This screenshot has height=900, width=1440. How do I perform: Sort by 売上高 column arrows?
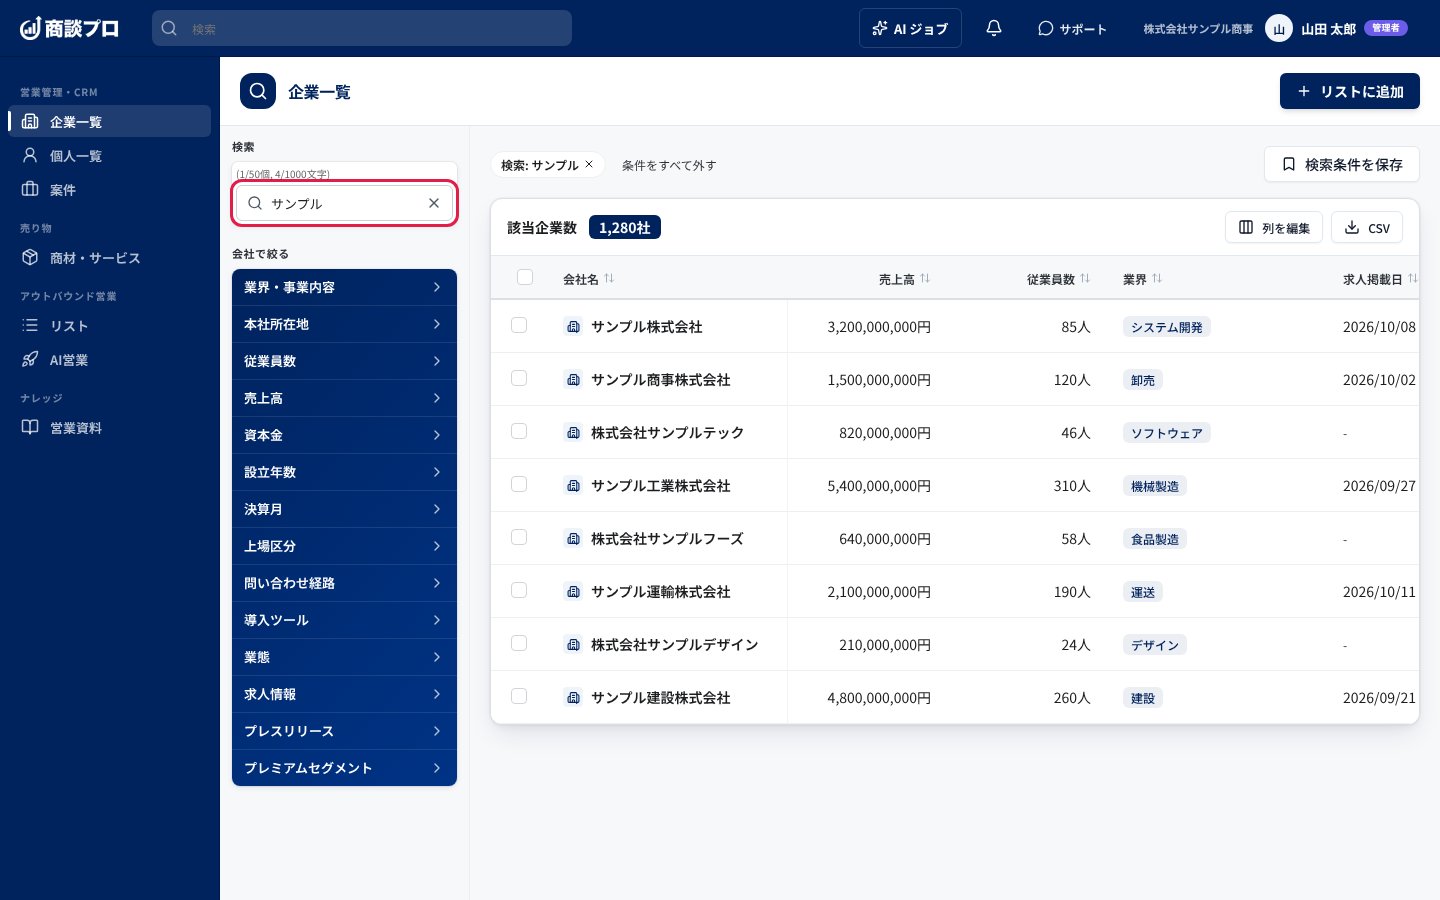pyautogui.click(x=925, y=279)
